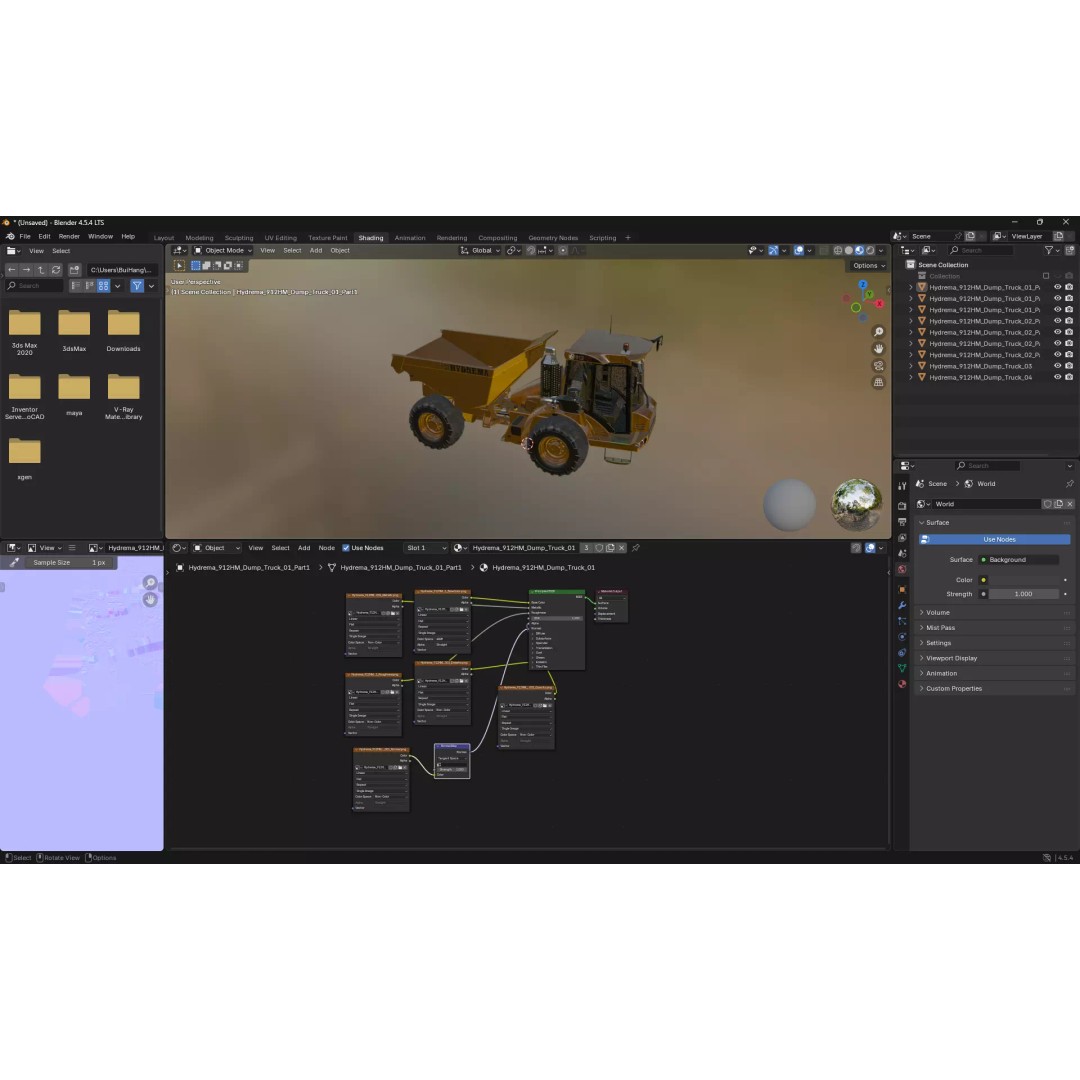
Task: Open the Node menu in shader editor
Action: click(x=326, y=548)
